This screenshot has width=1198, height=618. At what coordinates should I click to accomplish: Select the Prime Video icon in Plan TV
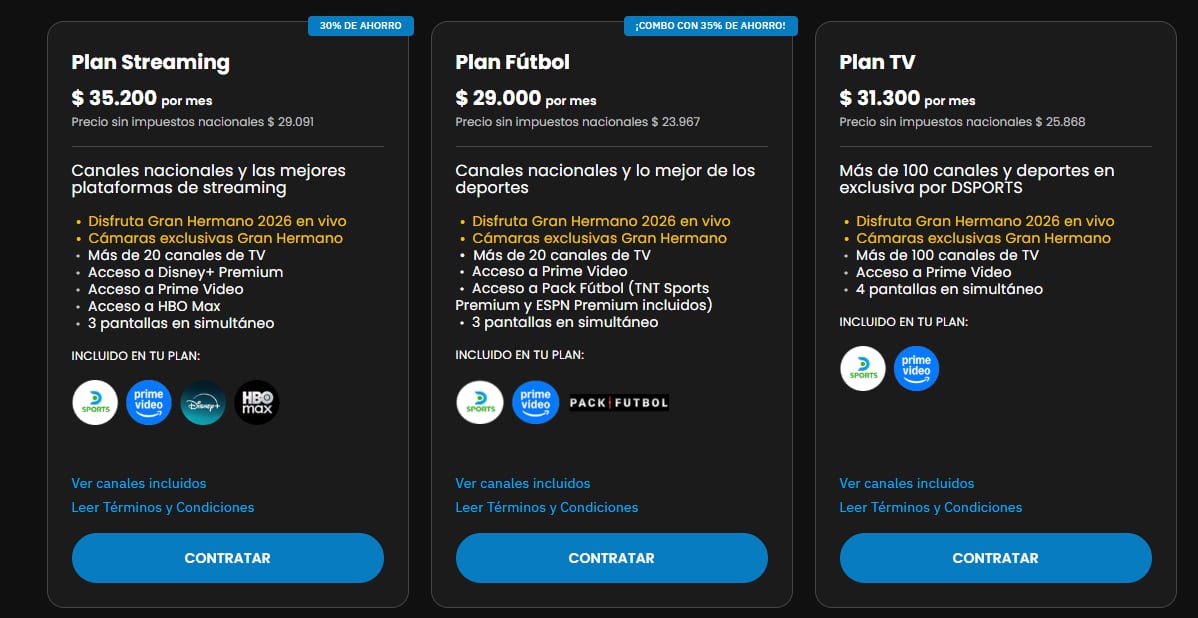coord(916,368)
